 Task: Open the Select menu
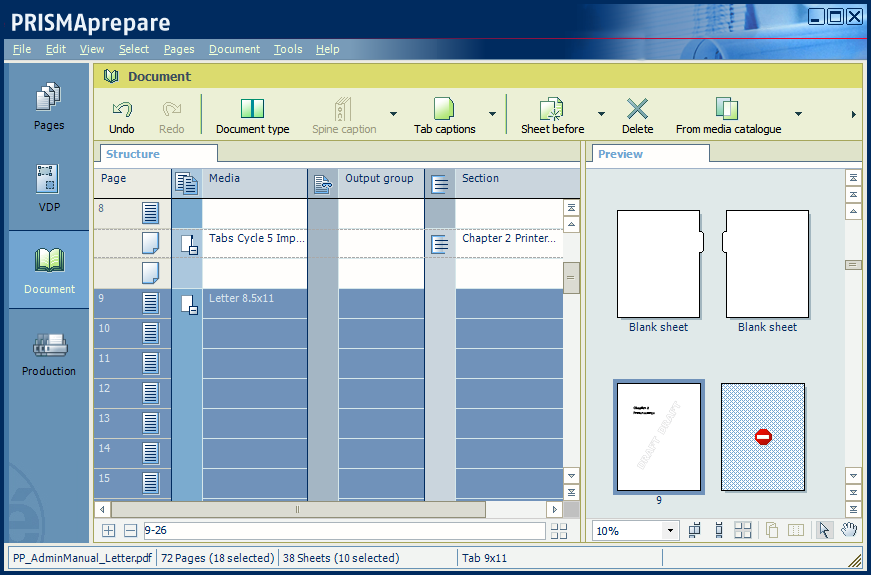pyautogui.click(x=134, y=49)
